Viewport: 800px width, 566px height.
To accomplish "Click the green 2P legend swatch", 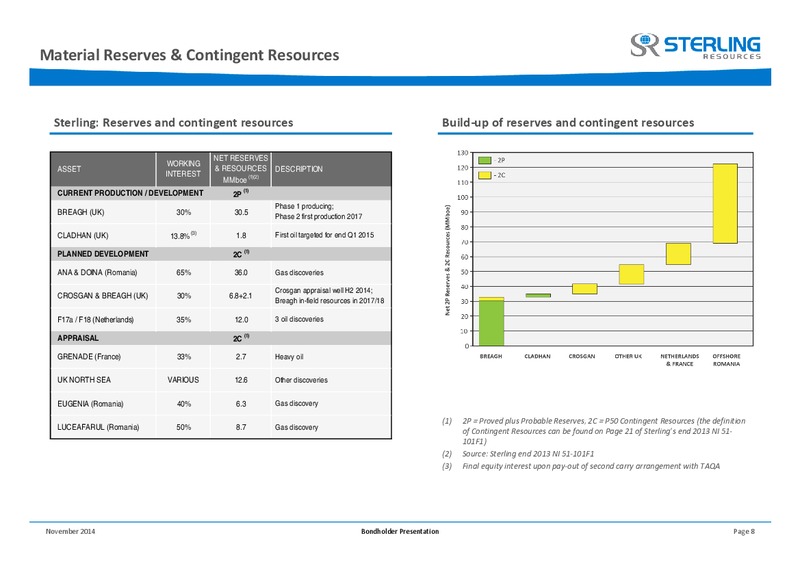I will tap(485, 160).
